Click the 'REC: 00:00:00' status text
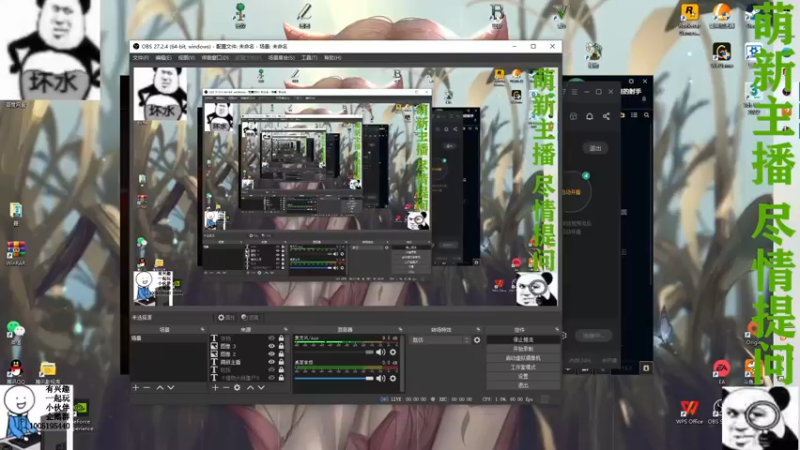The image size is (800, 450). pos(455,399)
